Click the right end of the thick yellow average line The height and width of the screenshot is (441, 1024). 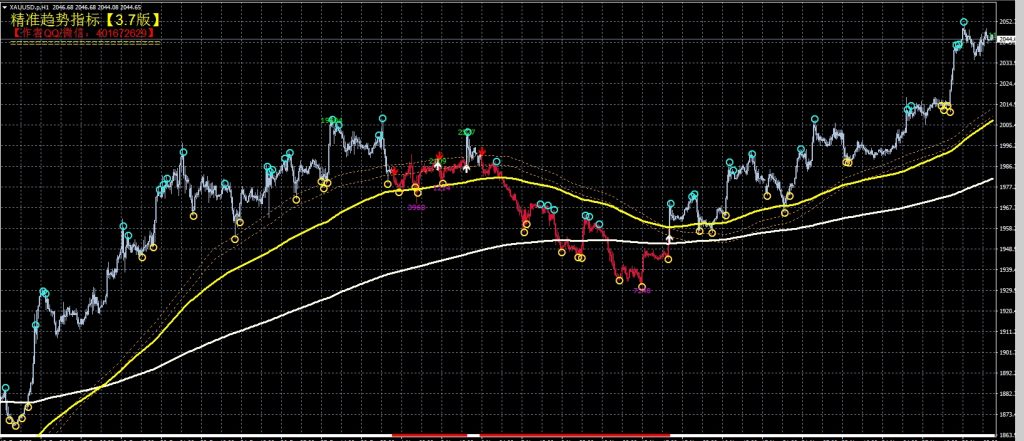(x=991, y=121)
